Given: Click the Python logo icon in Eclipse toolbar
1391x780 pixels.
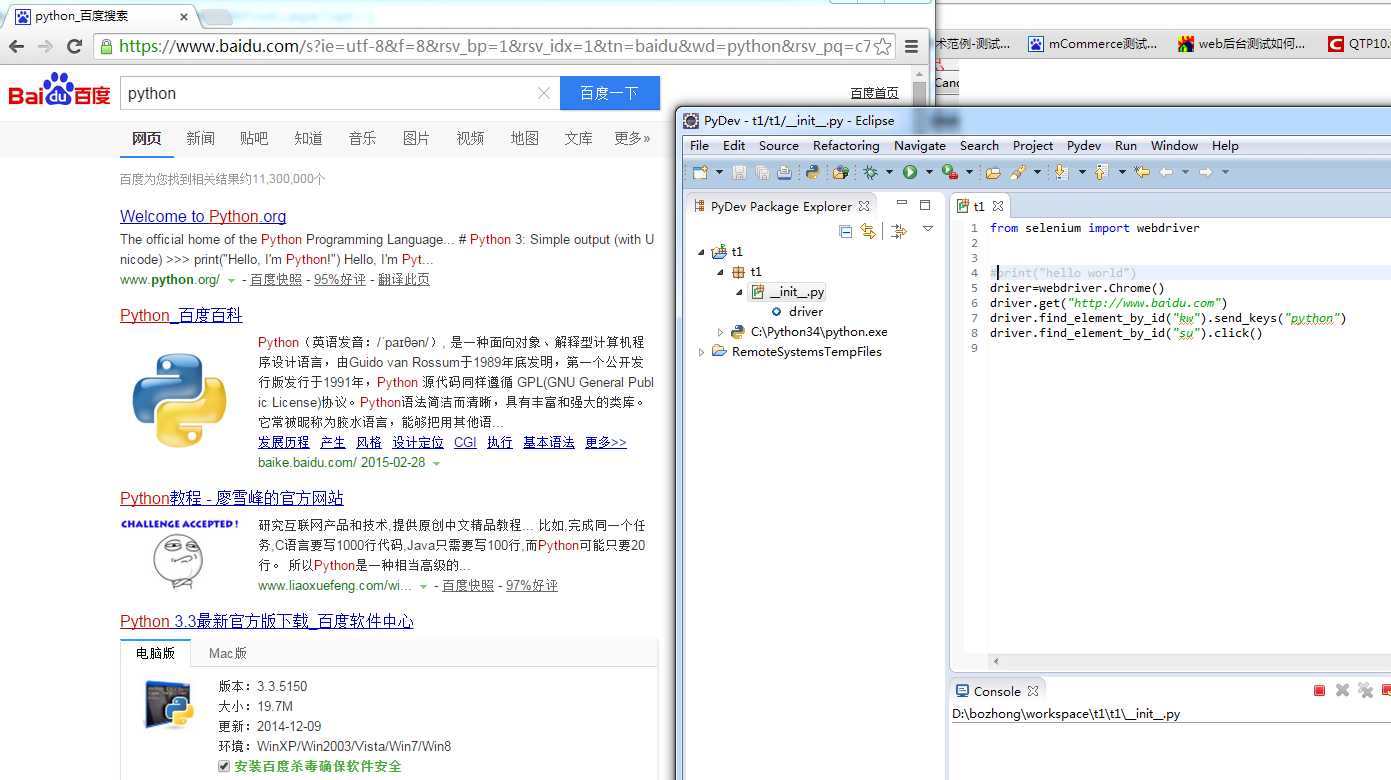Looking at the screenshot, I should tap(812, 172).
